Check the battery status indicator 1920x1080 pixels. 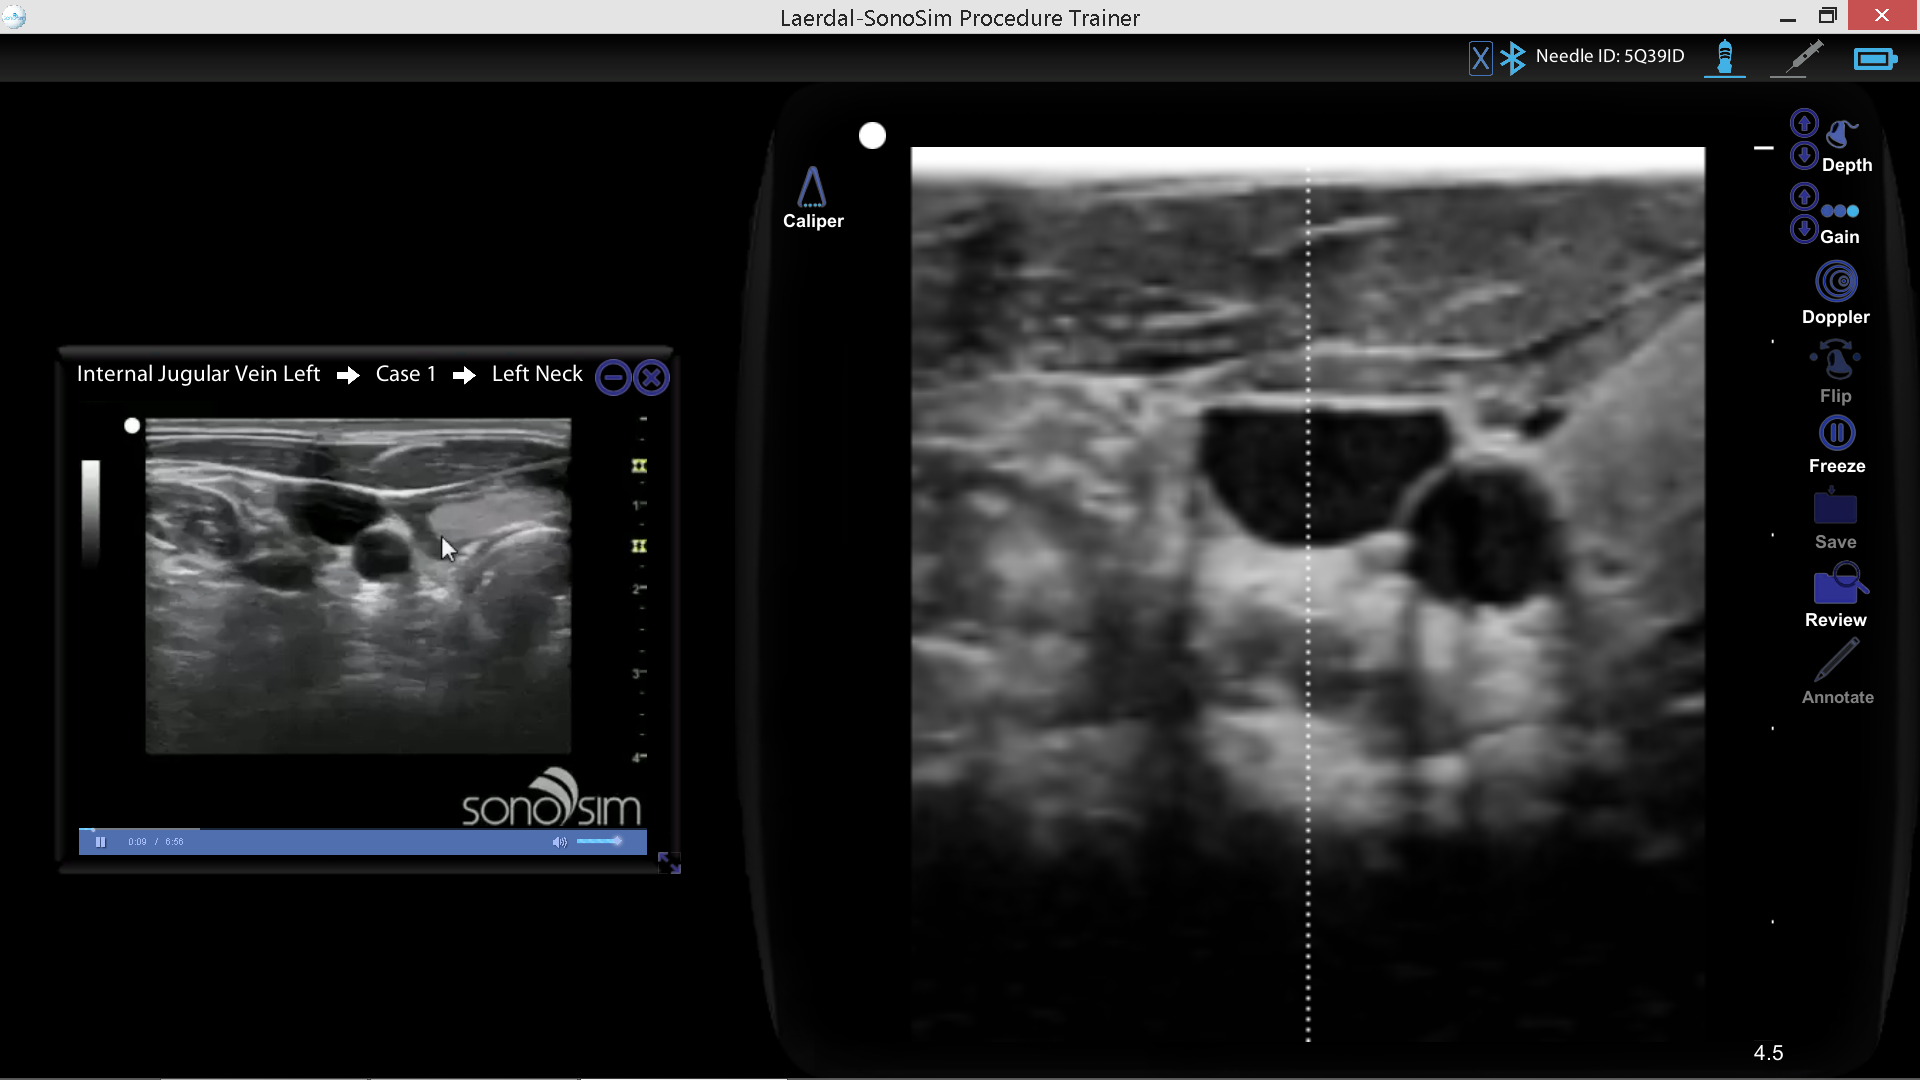1876,58
